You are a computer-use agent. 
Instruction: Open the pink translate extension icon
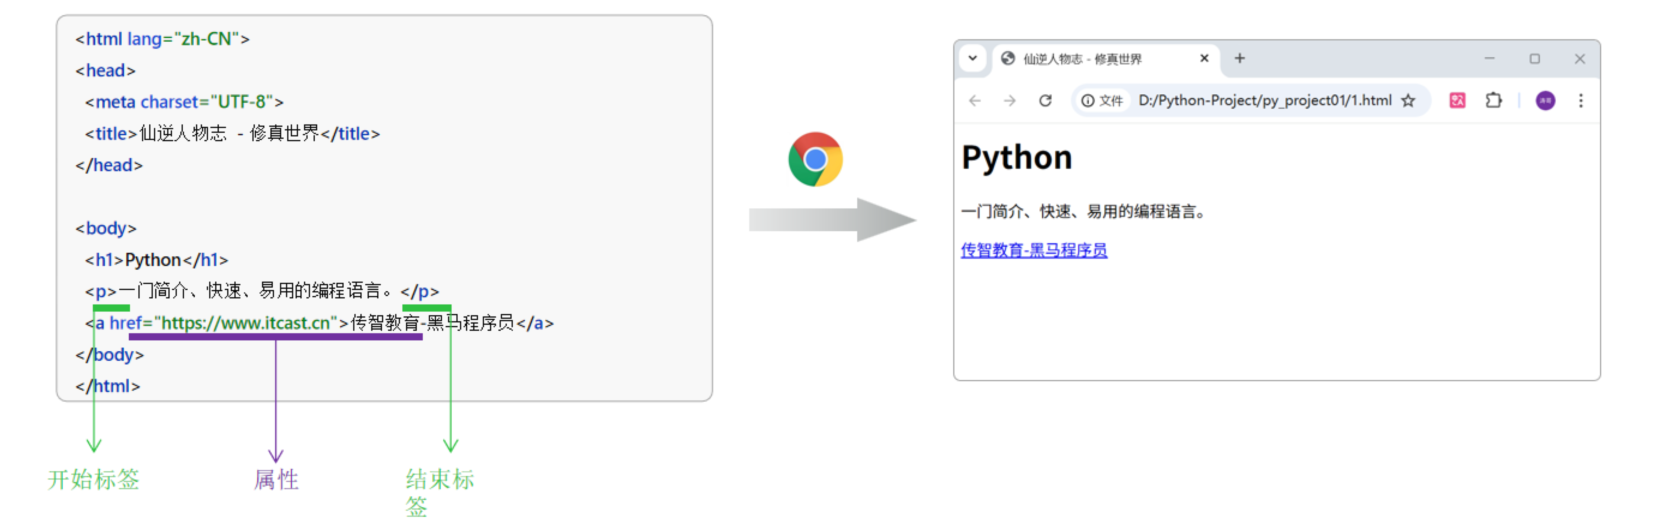point(1457,100)
